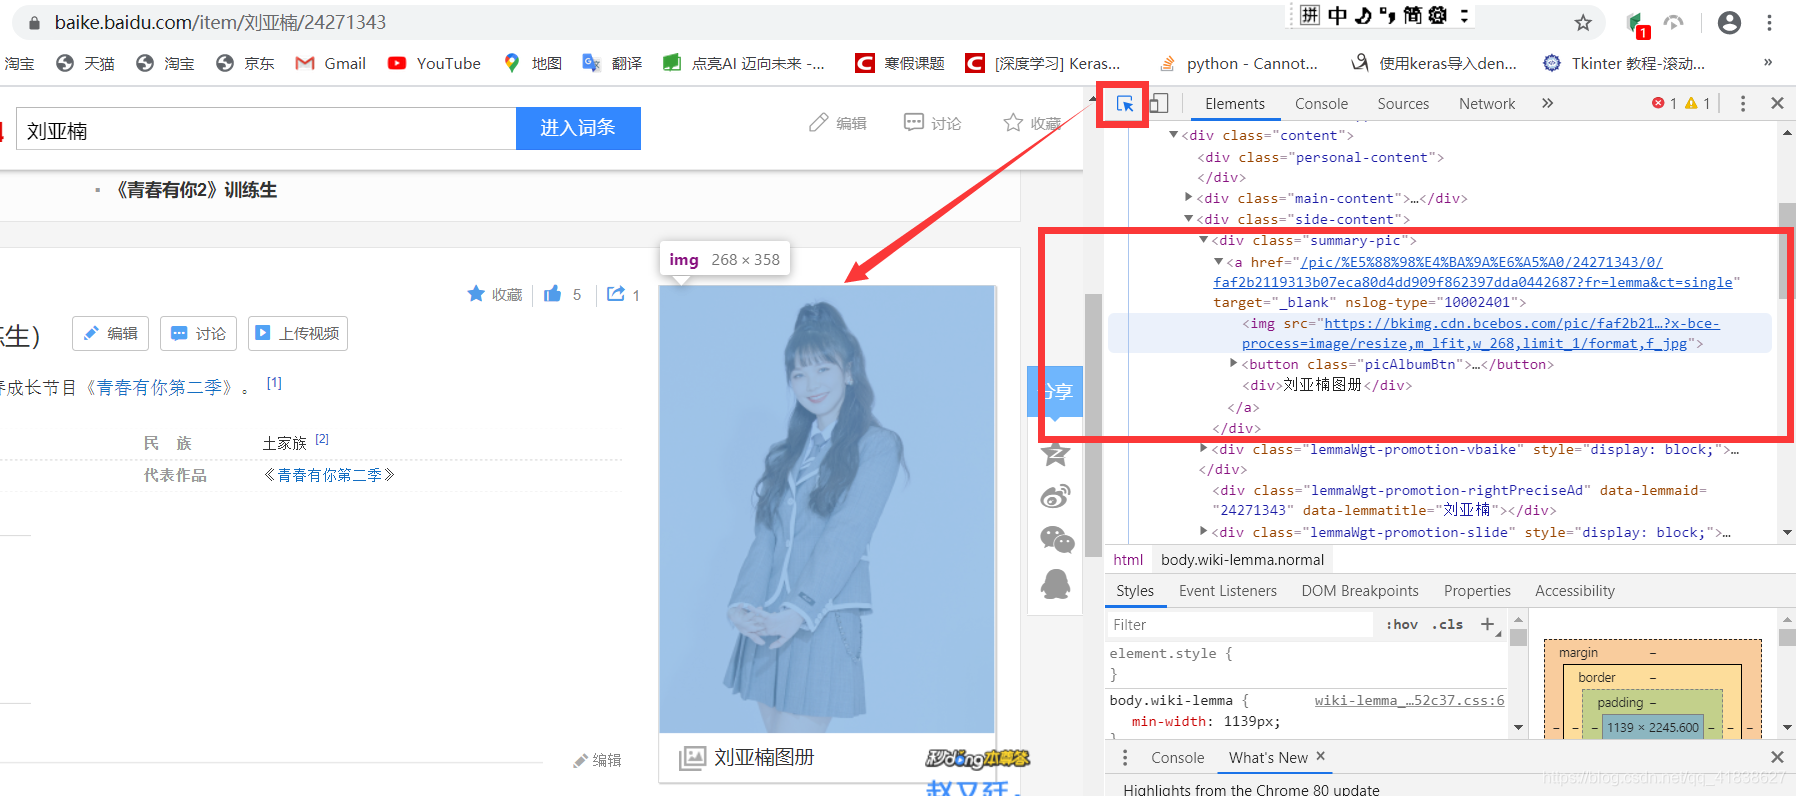Collapse the div class content node
1796x796 pixels.
pos(1174,135)
